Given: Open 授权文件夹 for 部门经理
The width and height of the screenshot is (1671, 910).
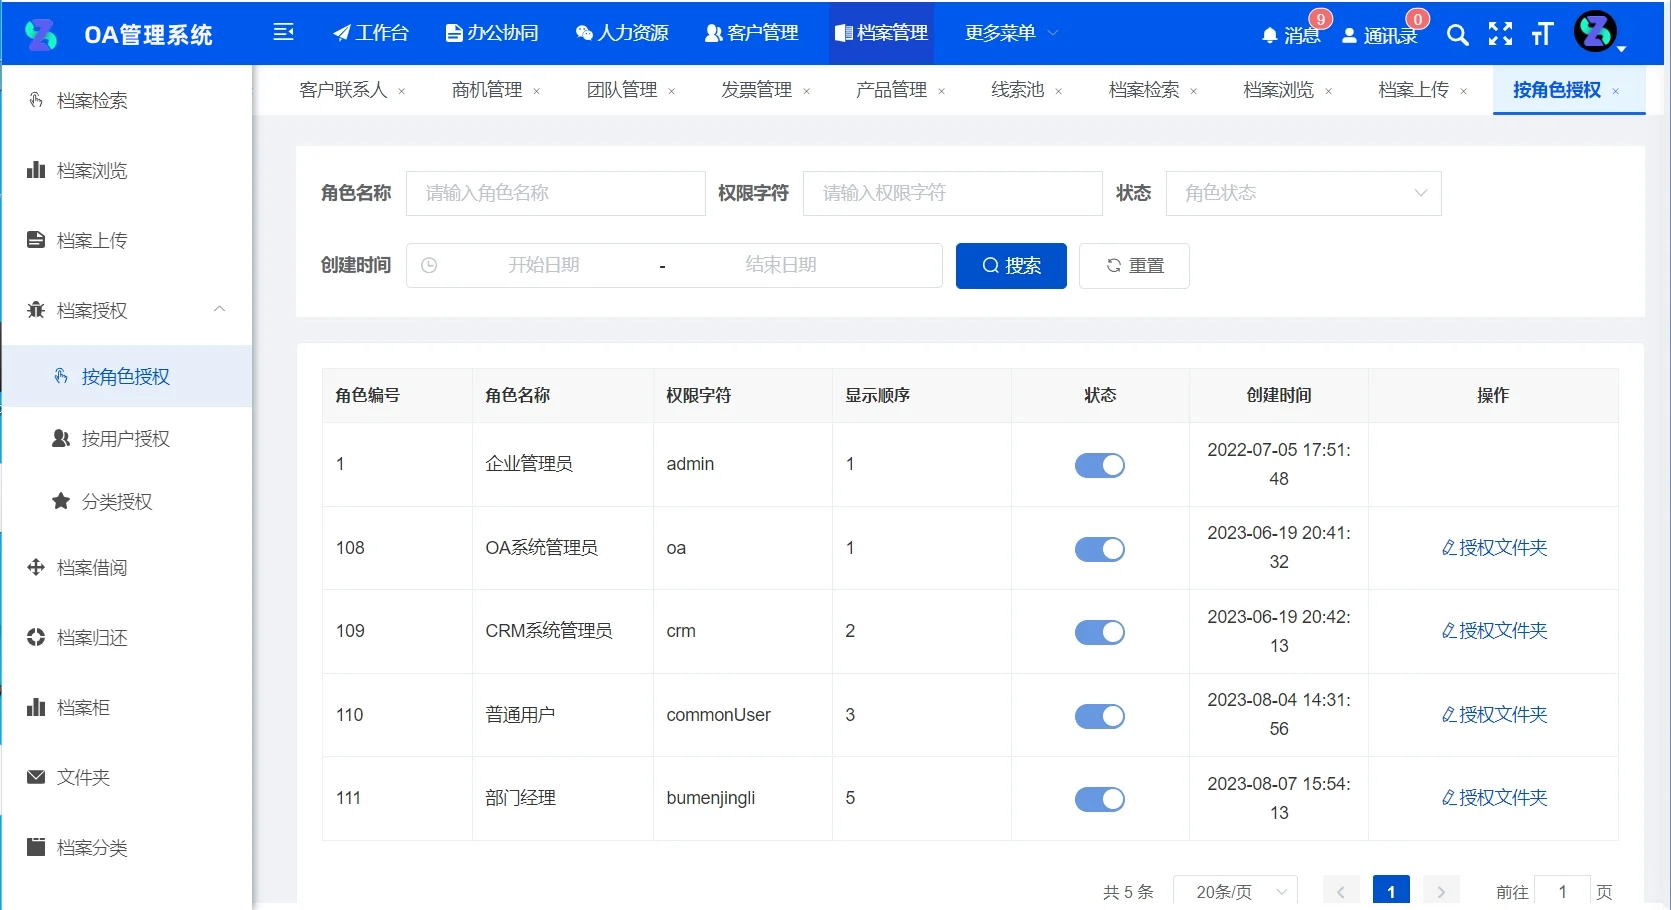Looking at the screenshot, I should (1493, 798).
